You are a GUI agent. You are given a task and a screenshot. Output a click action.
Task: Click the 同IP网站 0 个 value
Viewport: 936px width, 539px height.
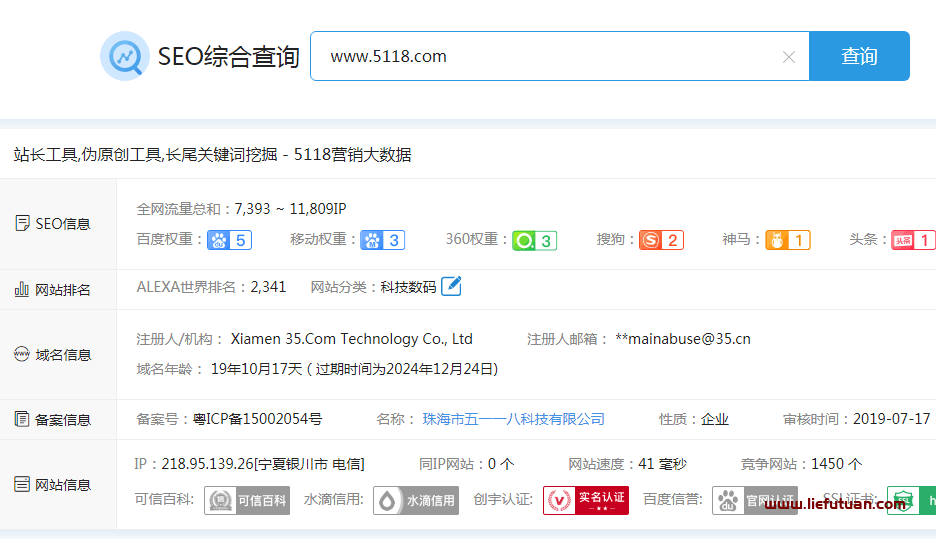tap(501, 464)
